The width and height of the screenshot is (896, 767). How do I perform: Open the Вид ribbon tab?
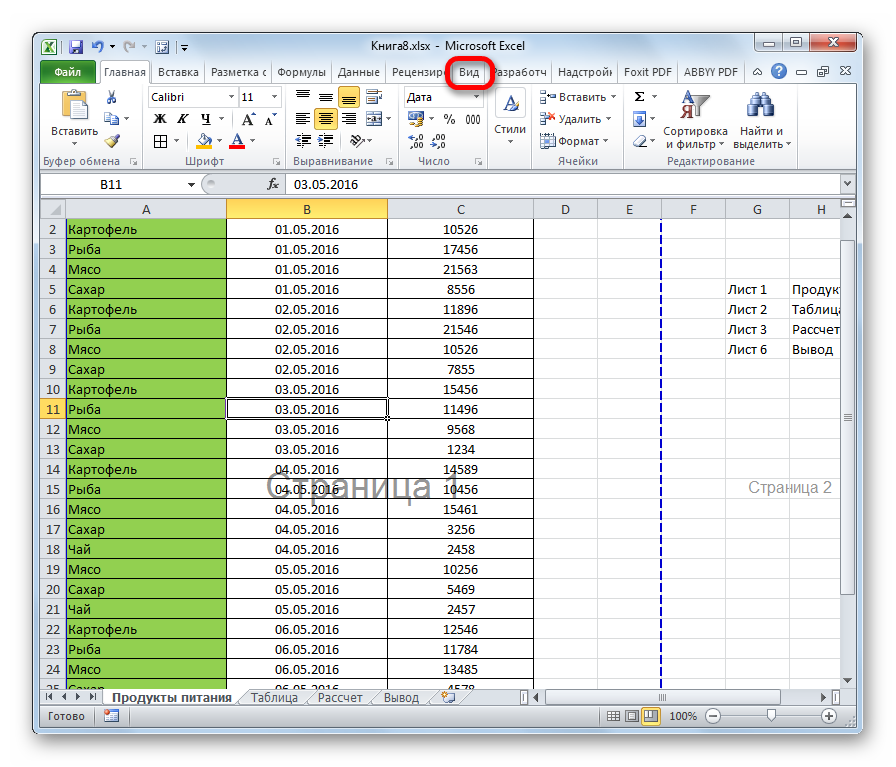[x=470, y=72]
